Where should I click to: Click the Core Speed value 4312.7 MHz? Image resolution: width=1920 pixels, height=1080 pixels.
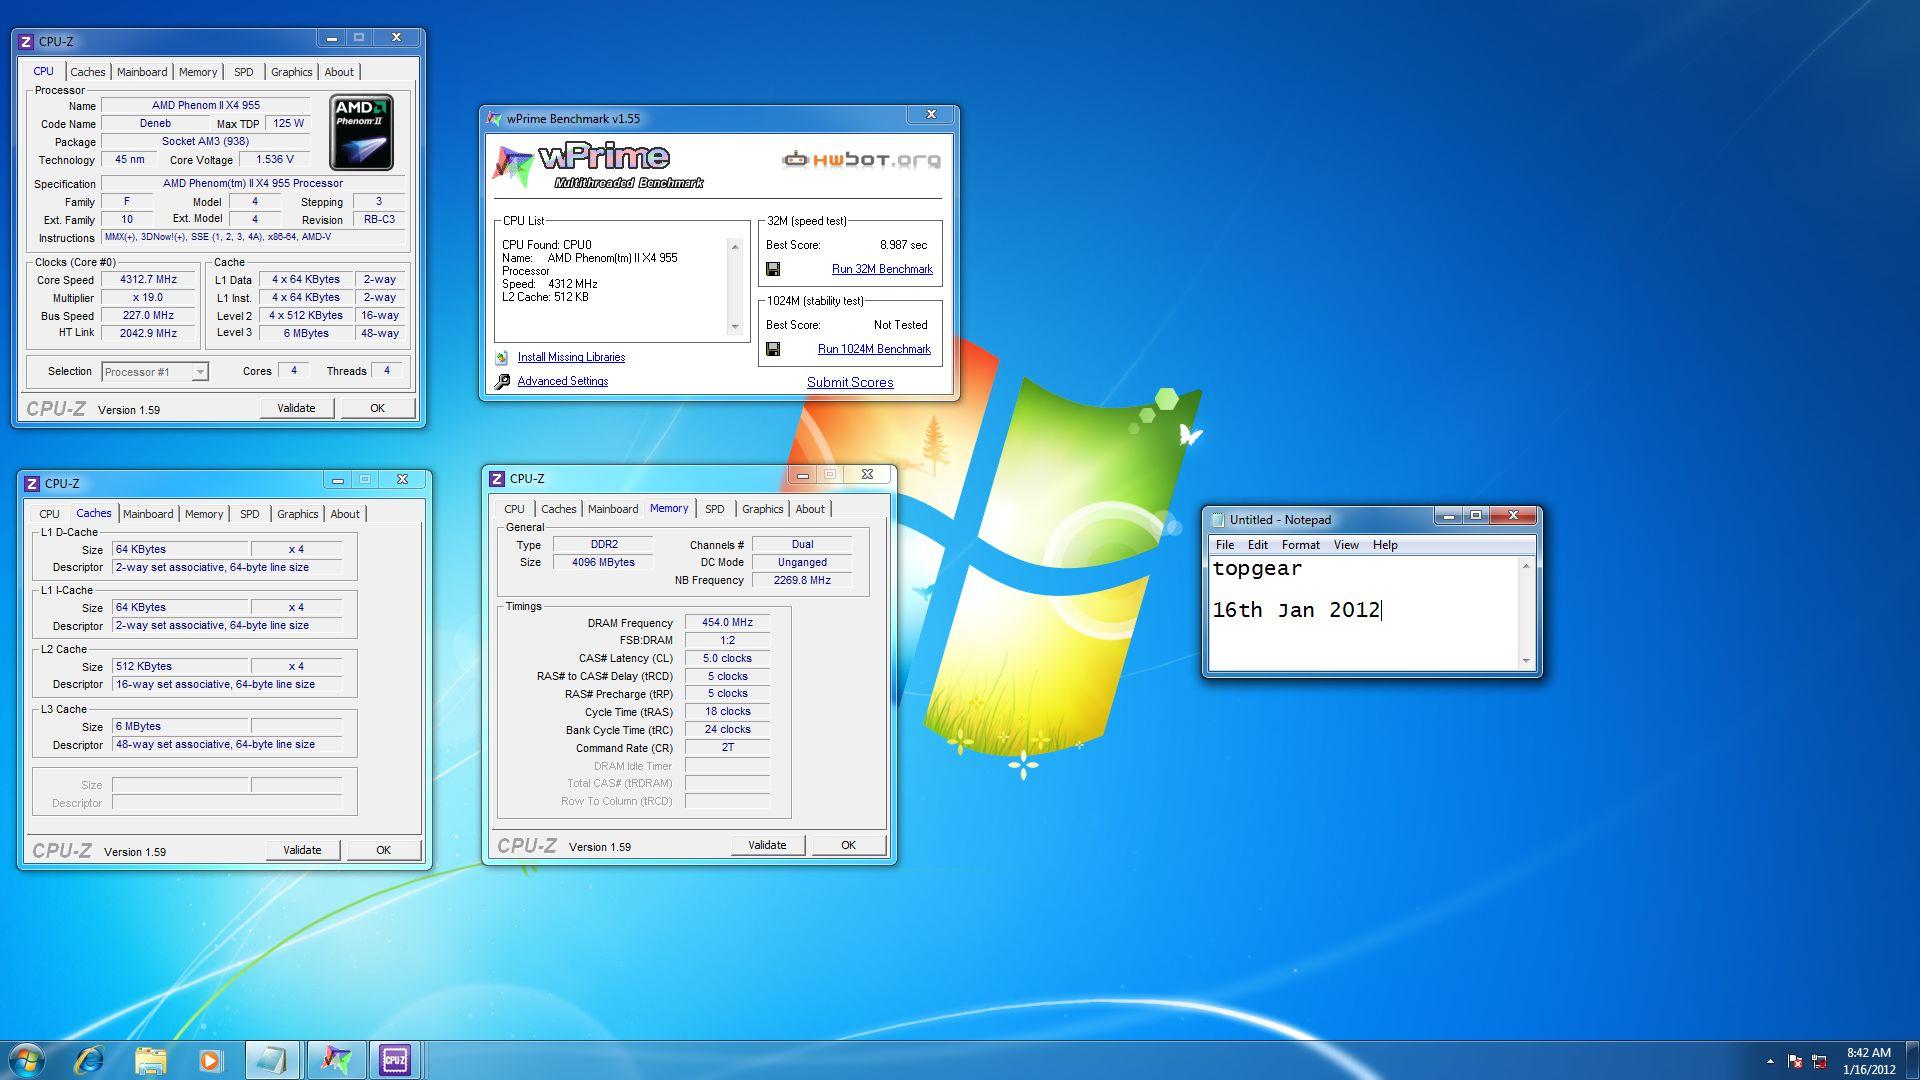pyautogui.click(x=148, y=280)
